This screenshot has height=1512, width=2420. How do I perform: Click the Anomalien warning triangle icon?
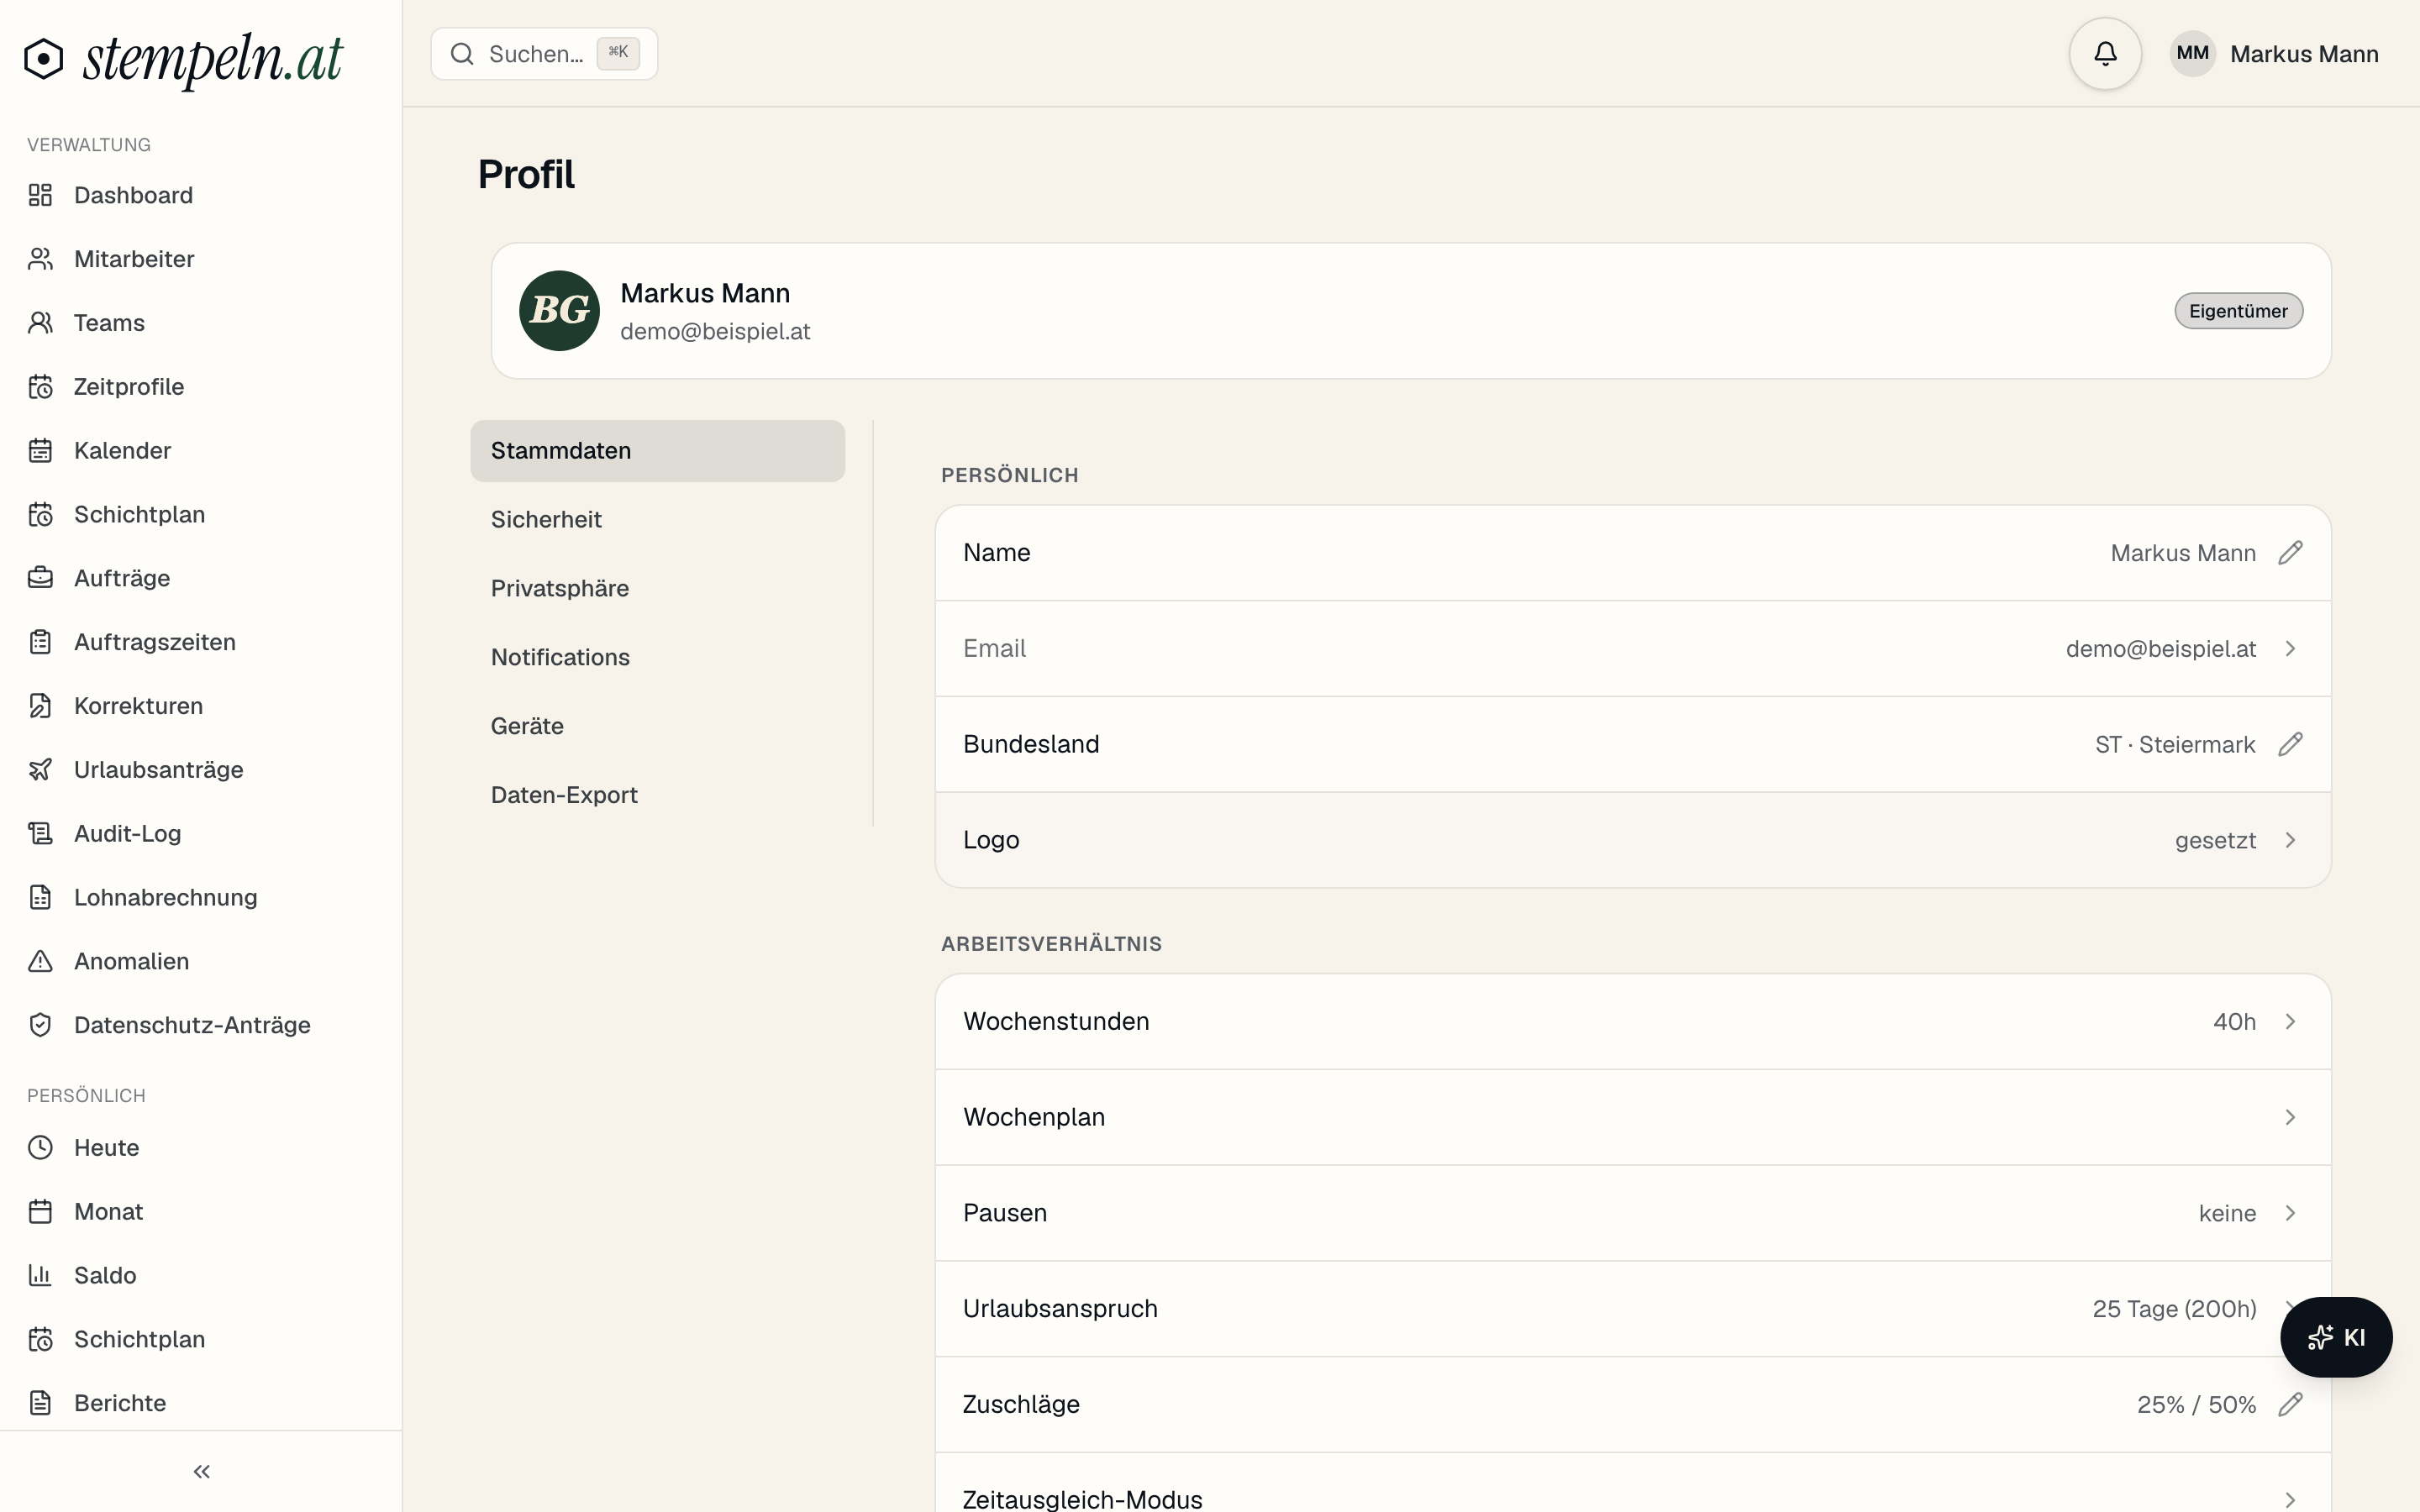coord(40,961)
